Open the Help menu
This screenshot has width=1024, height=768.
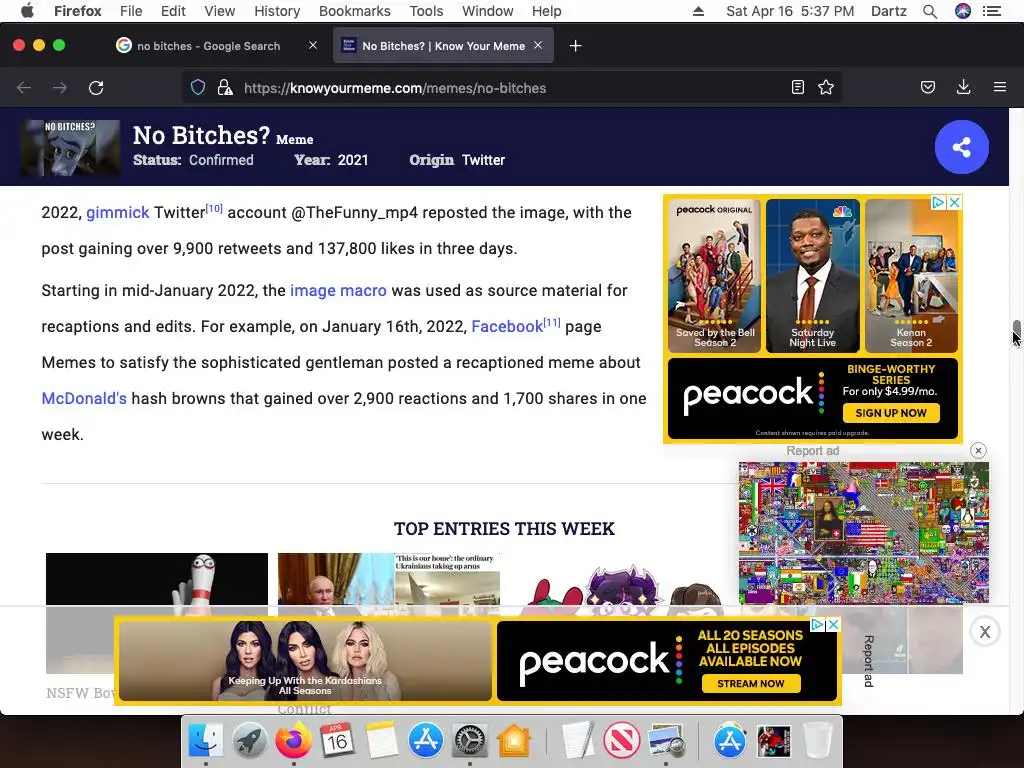tap(547, 11)
